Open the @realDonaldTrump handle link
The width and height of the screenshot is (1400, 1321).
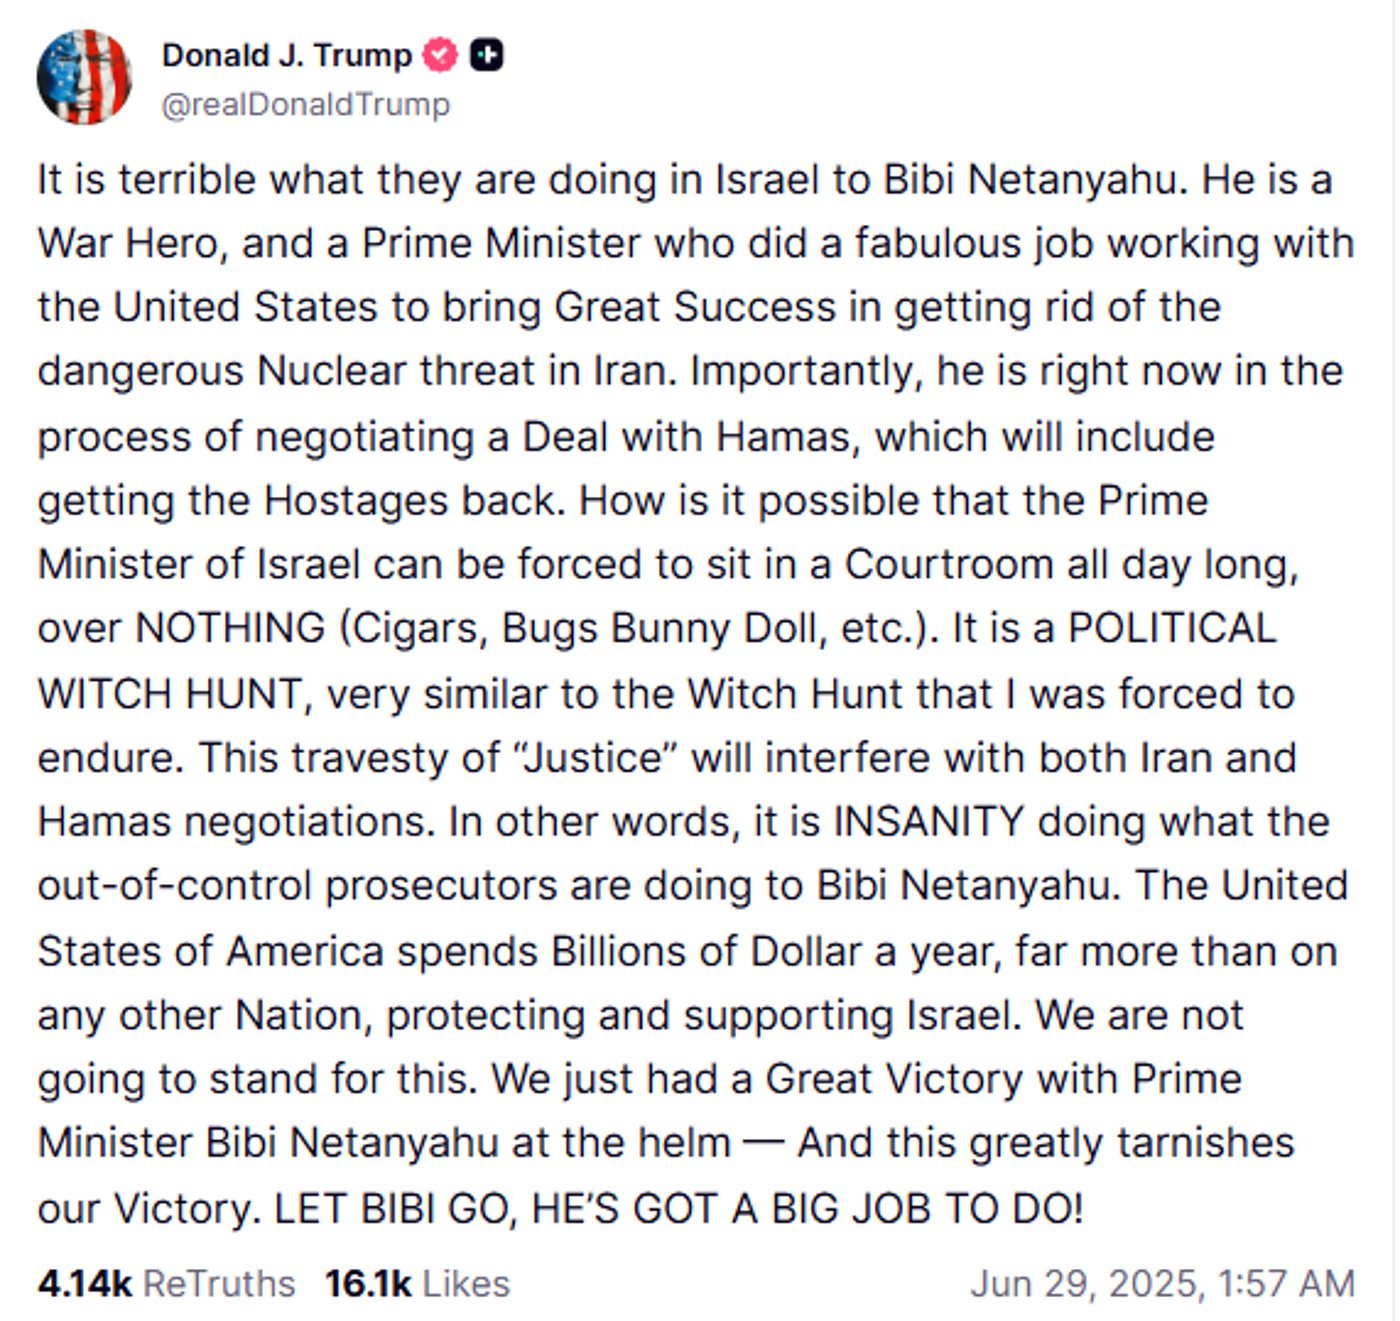306,104
